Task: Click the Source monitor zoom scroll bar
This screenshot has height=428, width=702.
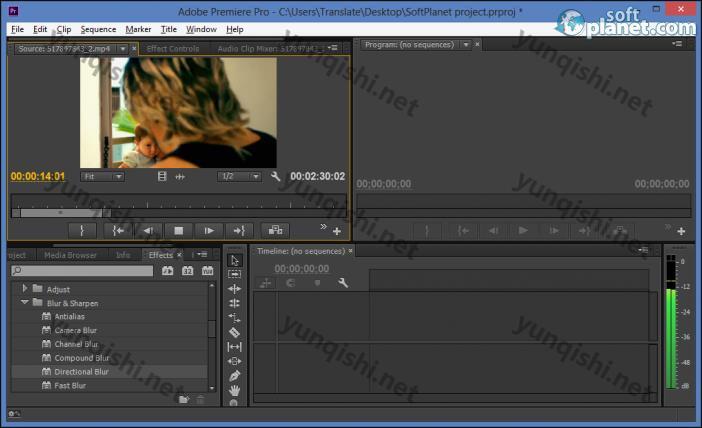Action: pyautogui.click(x=61, y=214)
